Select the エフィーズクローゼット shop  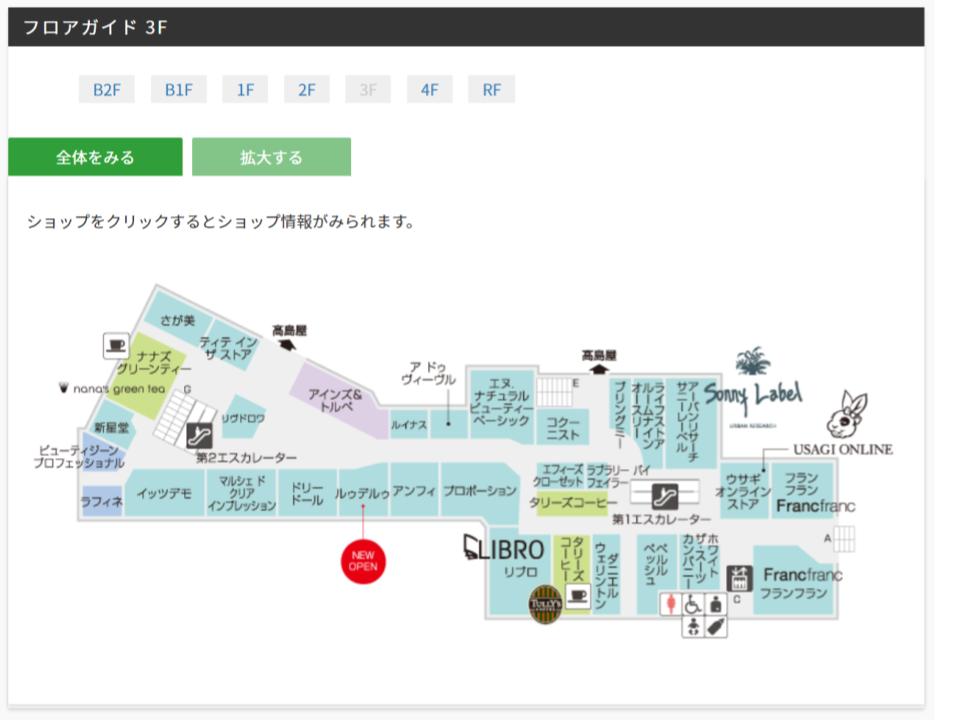pos(558,476)
